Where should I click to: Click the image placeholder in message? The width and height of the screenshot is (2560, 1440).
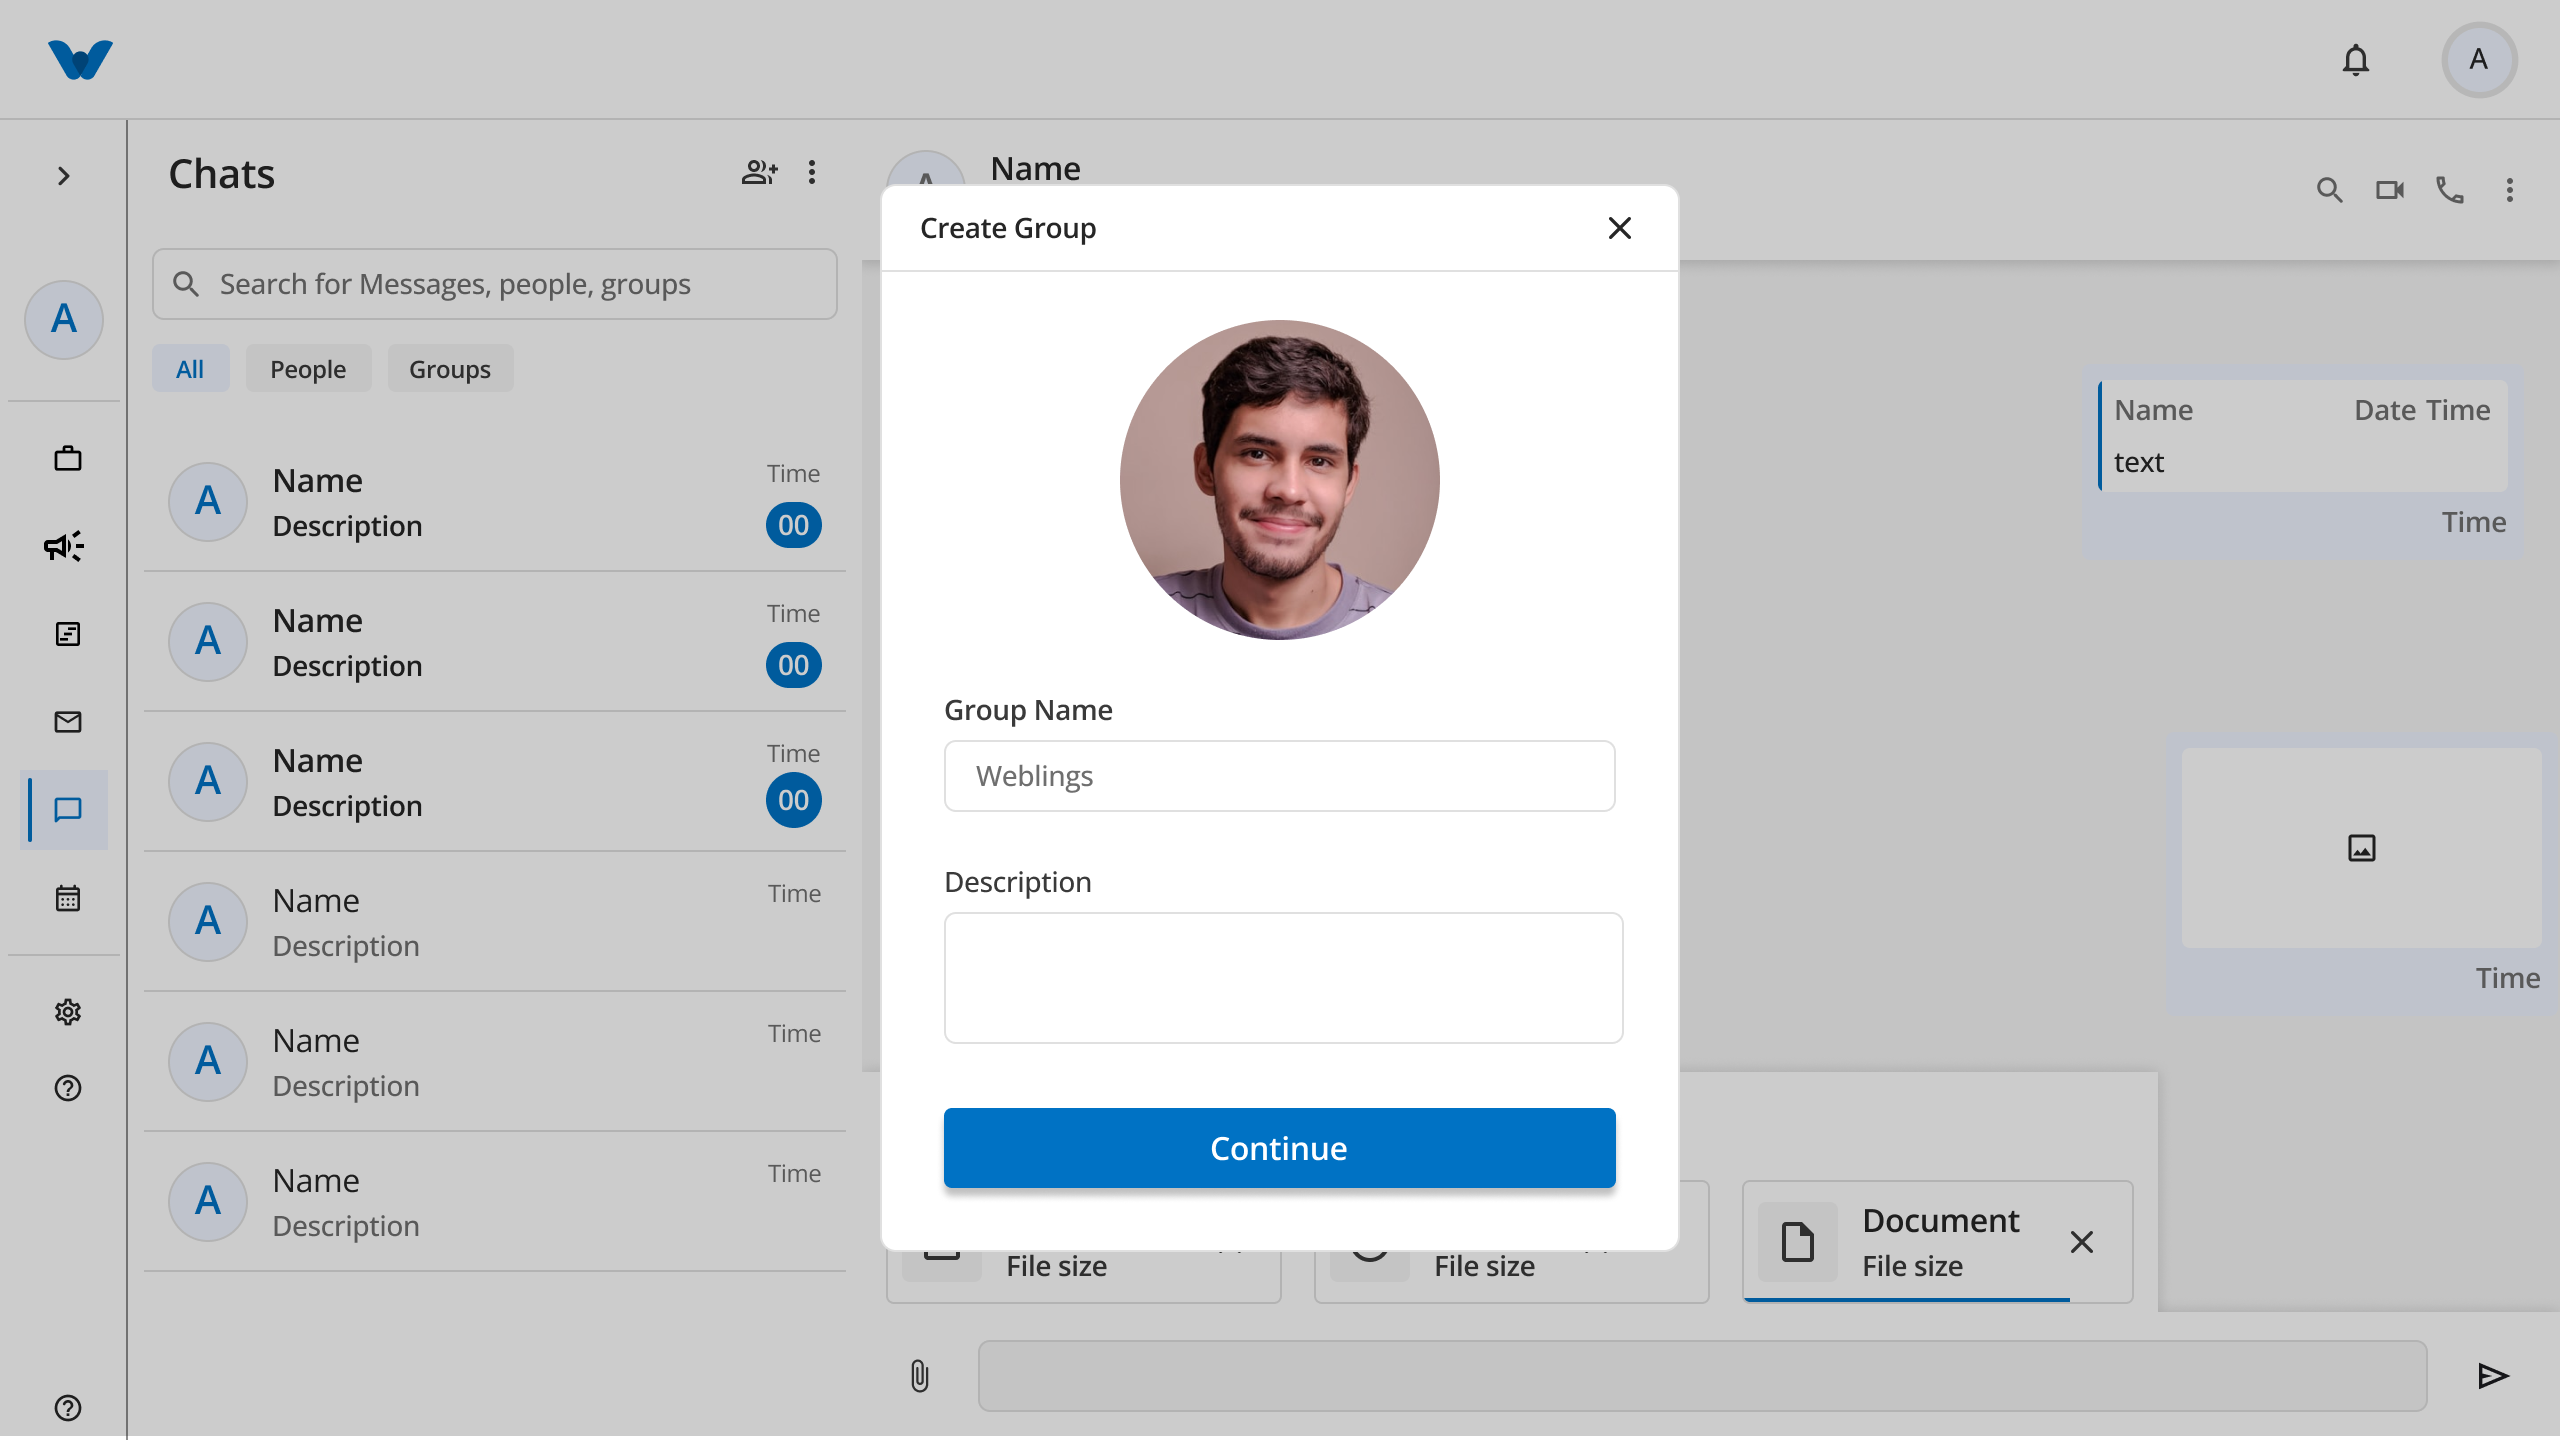click(x=2362, y=848)
